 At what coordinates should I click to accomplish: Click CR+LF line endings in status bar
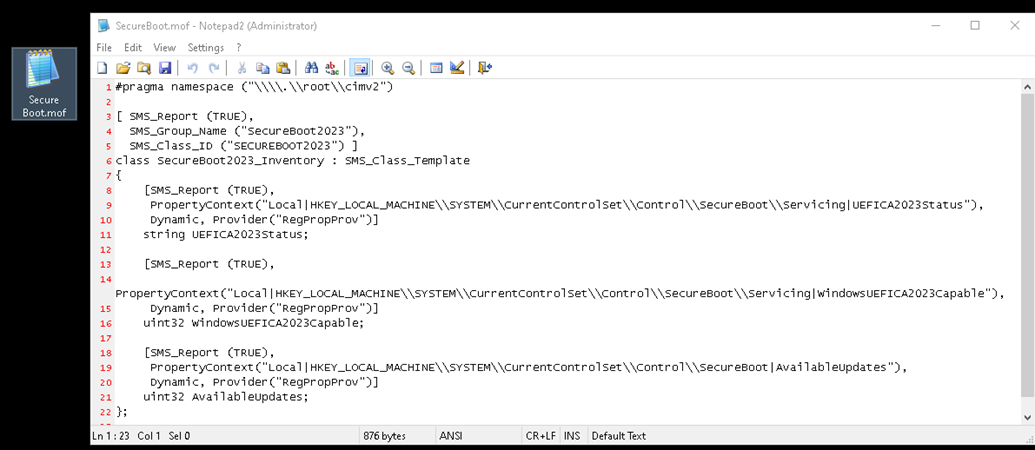point(540,436)
